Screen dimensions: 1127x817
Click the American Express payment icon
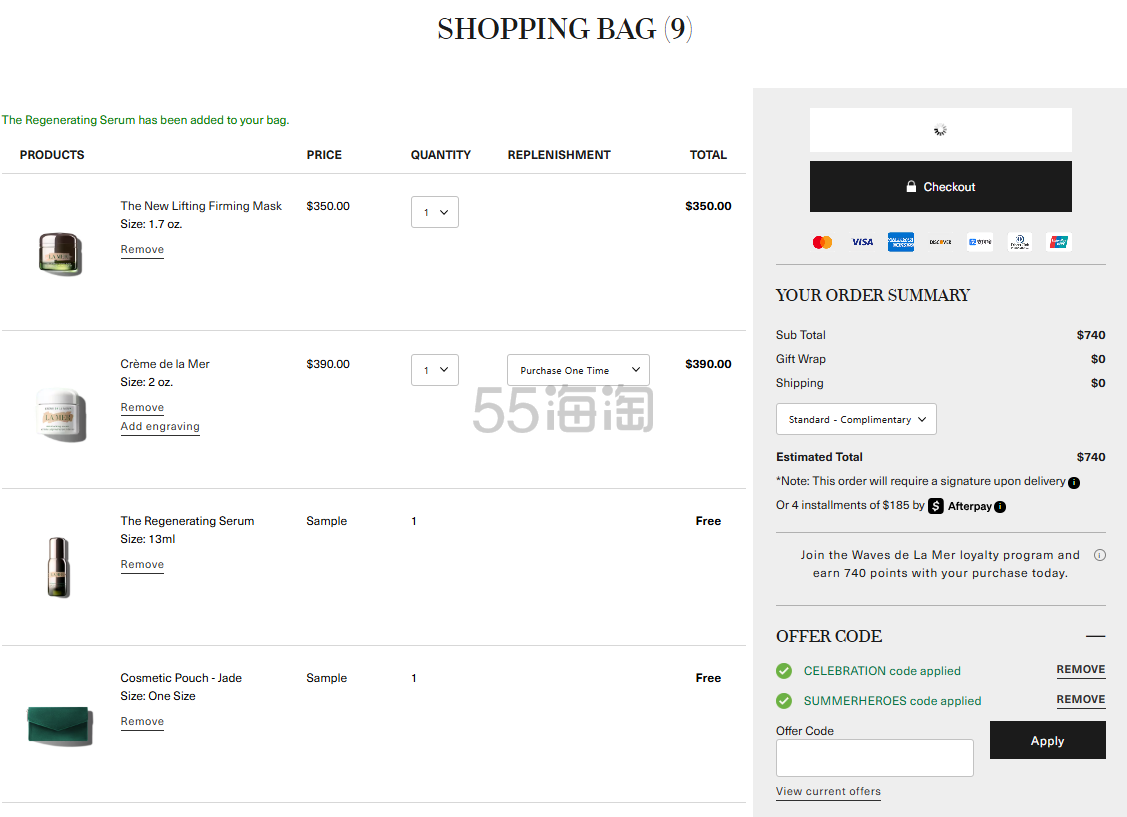click(x=901, y=242)
